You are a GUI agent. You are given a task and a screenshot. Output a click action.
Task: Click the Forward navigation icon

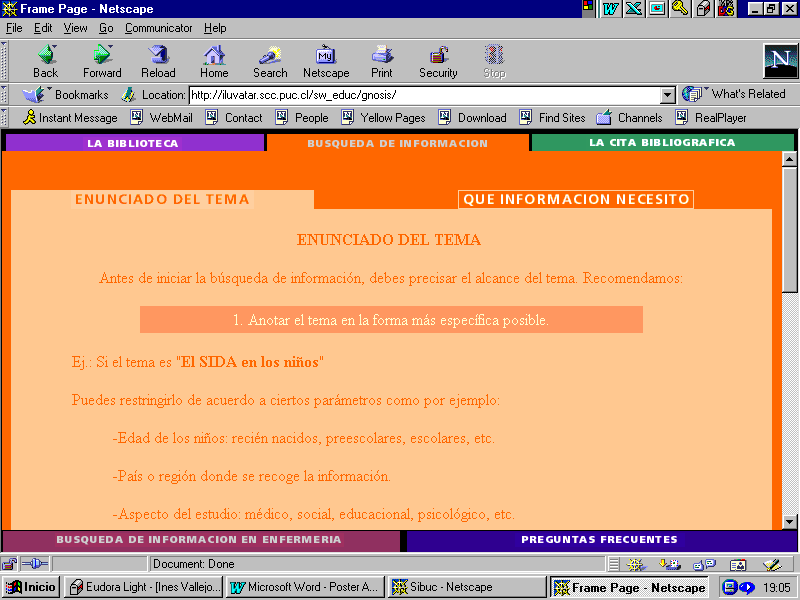[x=102, y=59]
